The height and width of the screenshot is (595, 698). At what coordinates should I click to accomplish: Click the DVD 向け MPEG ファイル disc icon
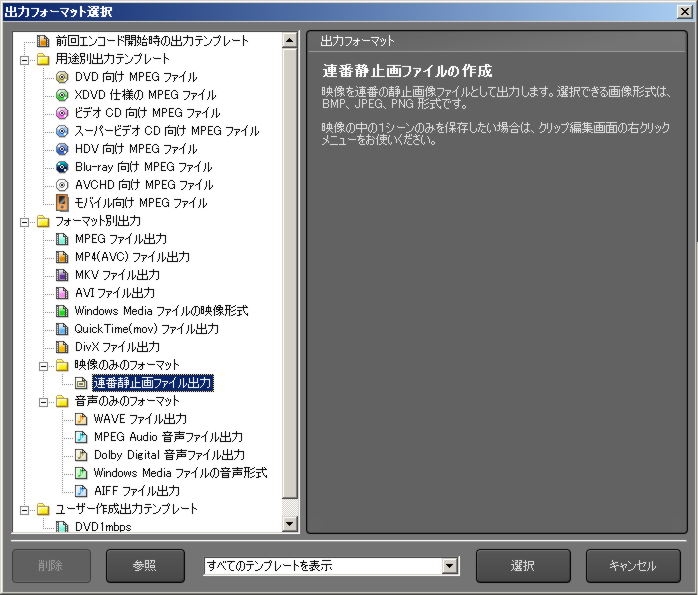click(x=62, y=77)
